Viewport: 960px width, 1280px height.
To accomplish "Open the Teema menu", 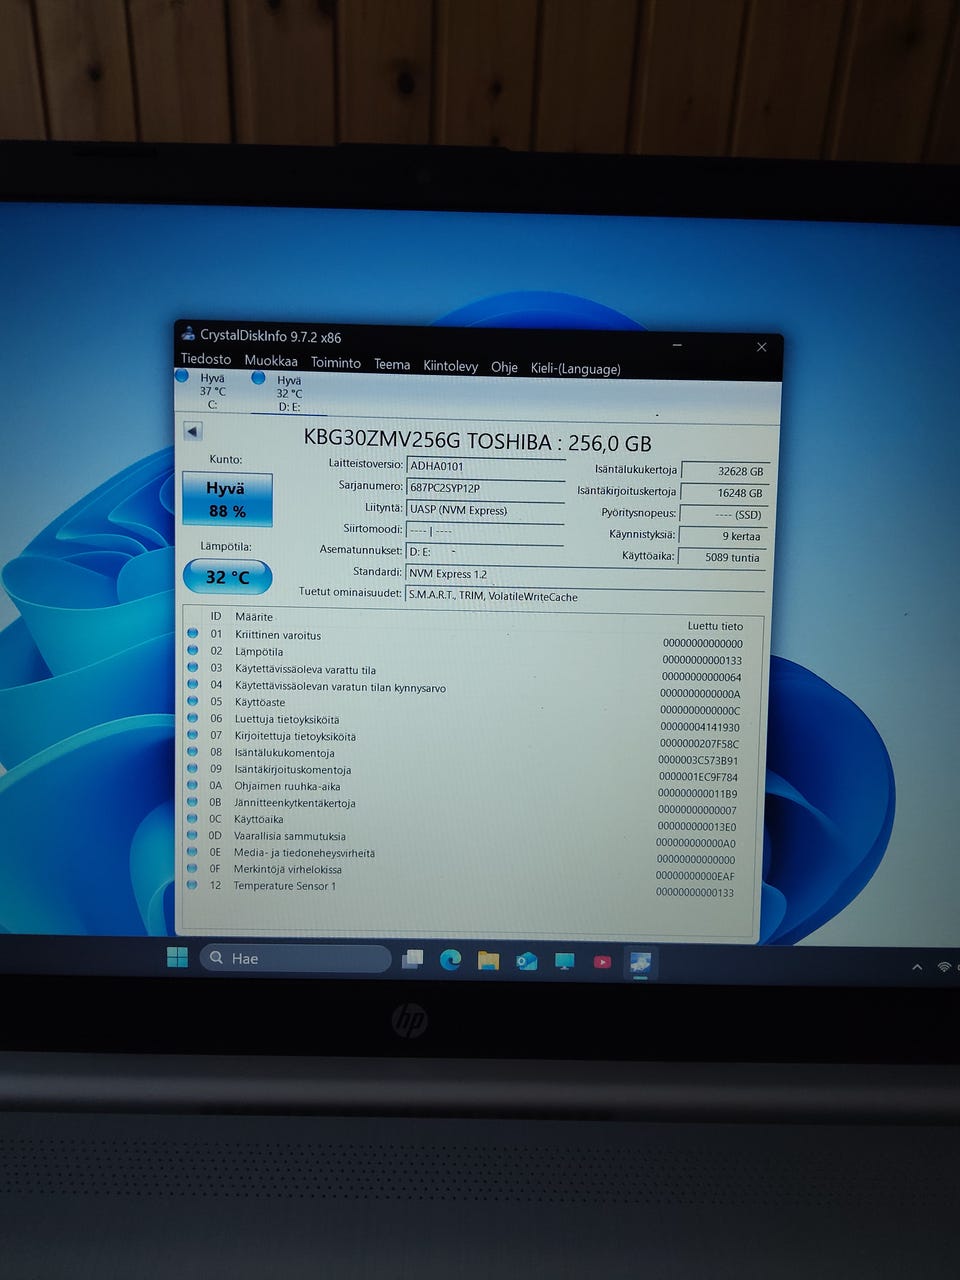I will 392,364.
